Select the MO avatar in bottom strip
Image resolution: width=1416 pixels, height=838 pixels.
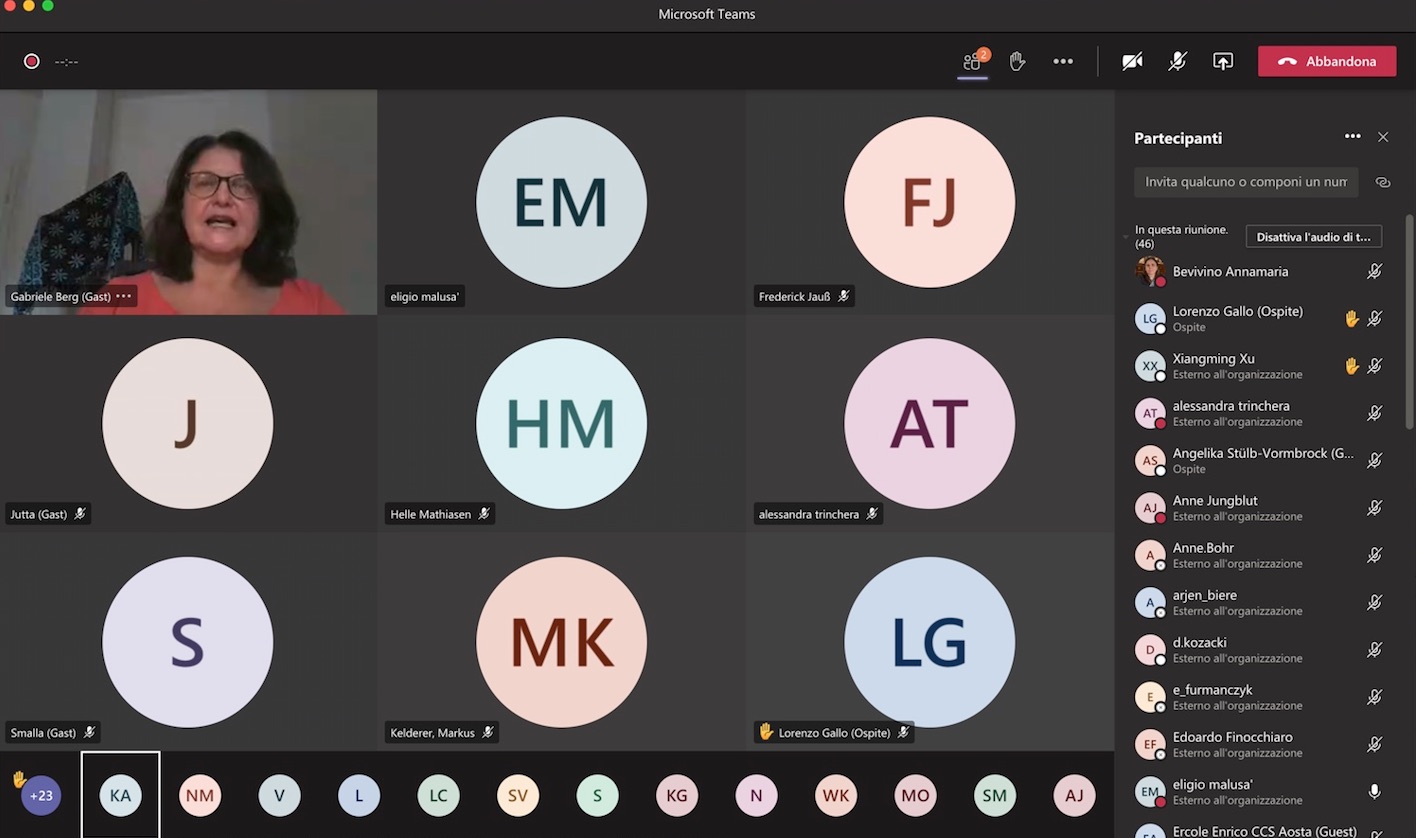915,796
